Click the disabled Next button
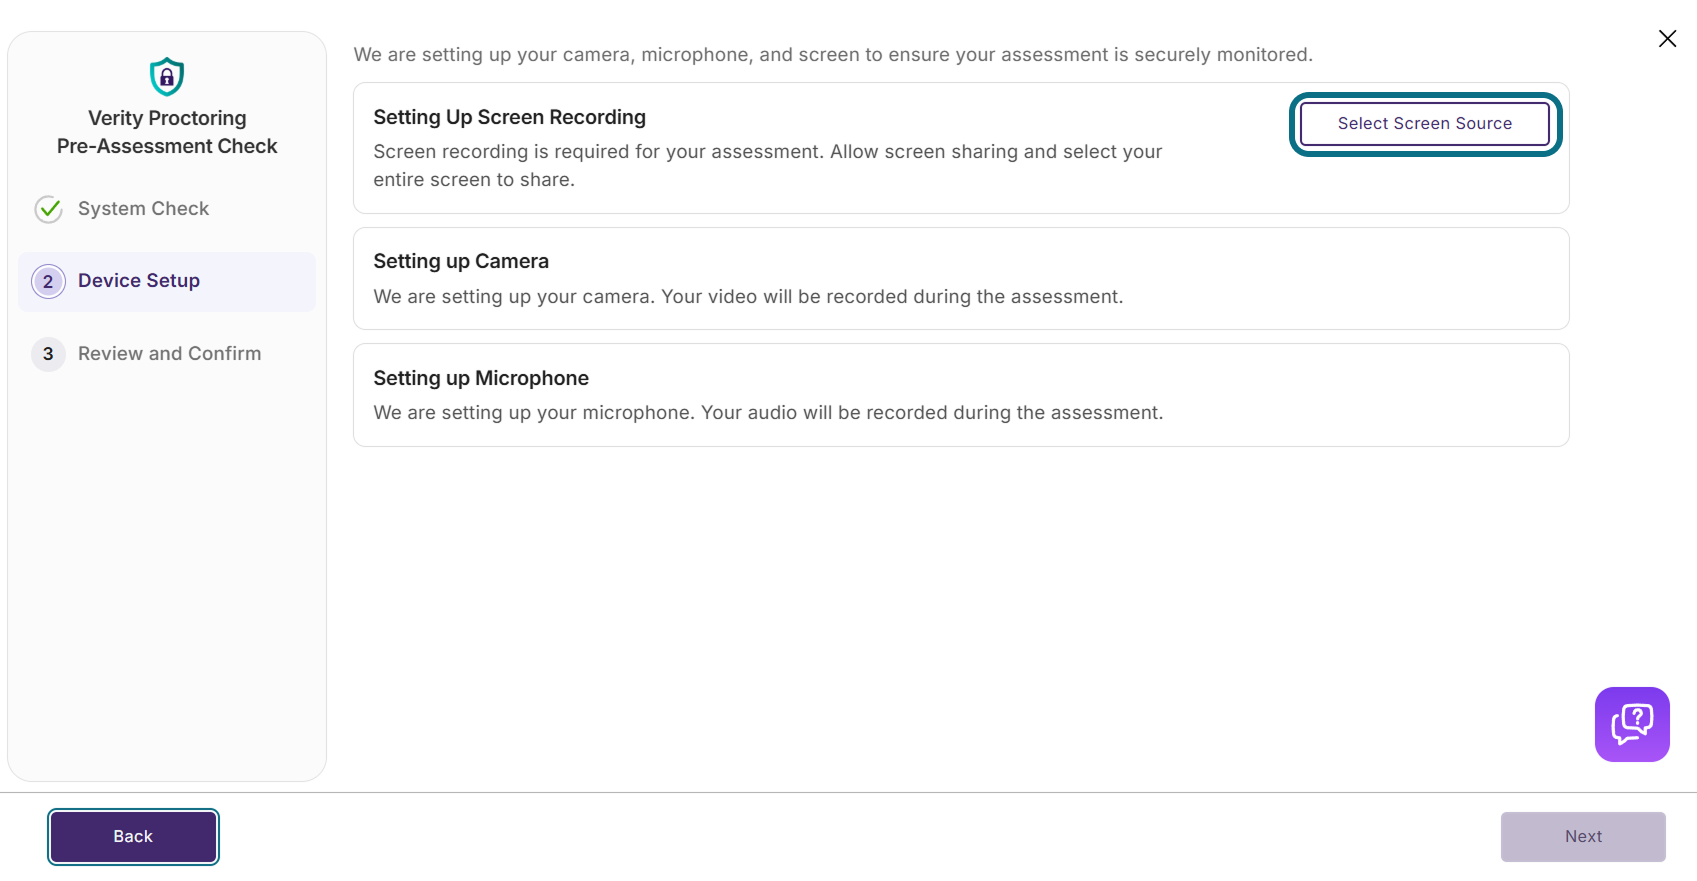 point(1583,837)
